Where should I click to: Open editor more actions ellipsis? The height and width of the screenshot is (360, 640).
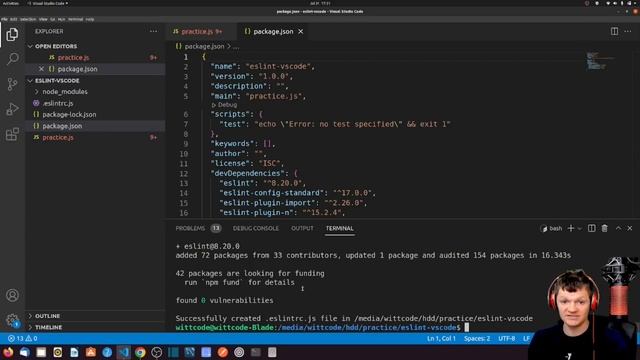pyautogui.click(x=628, y=31)
